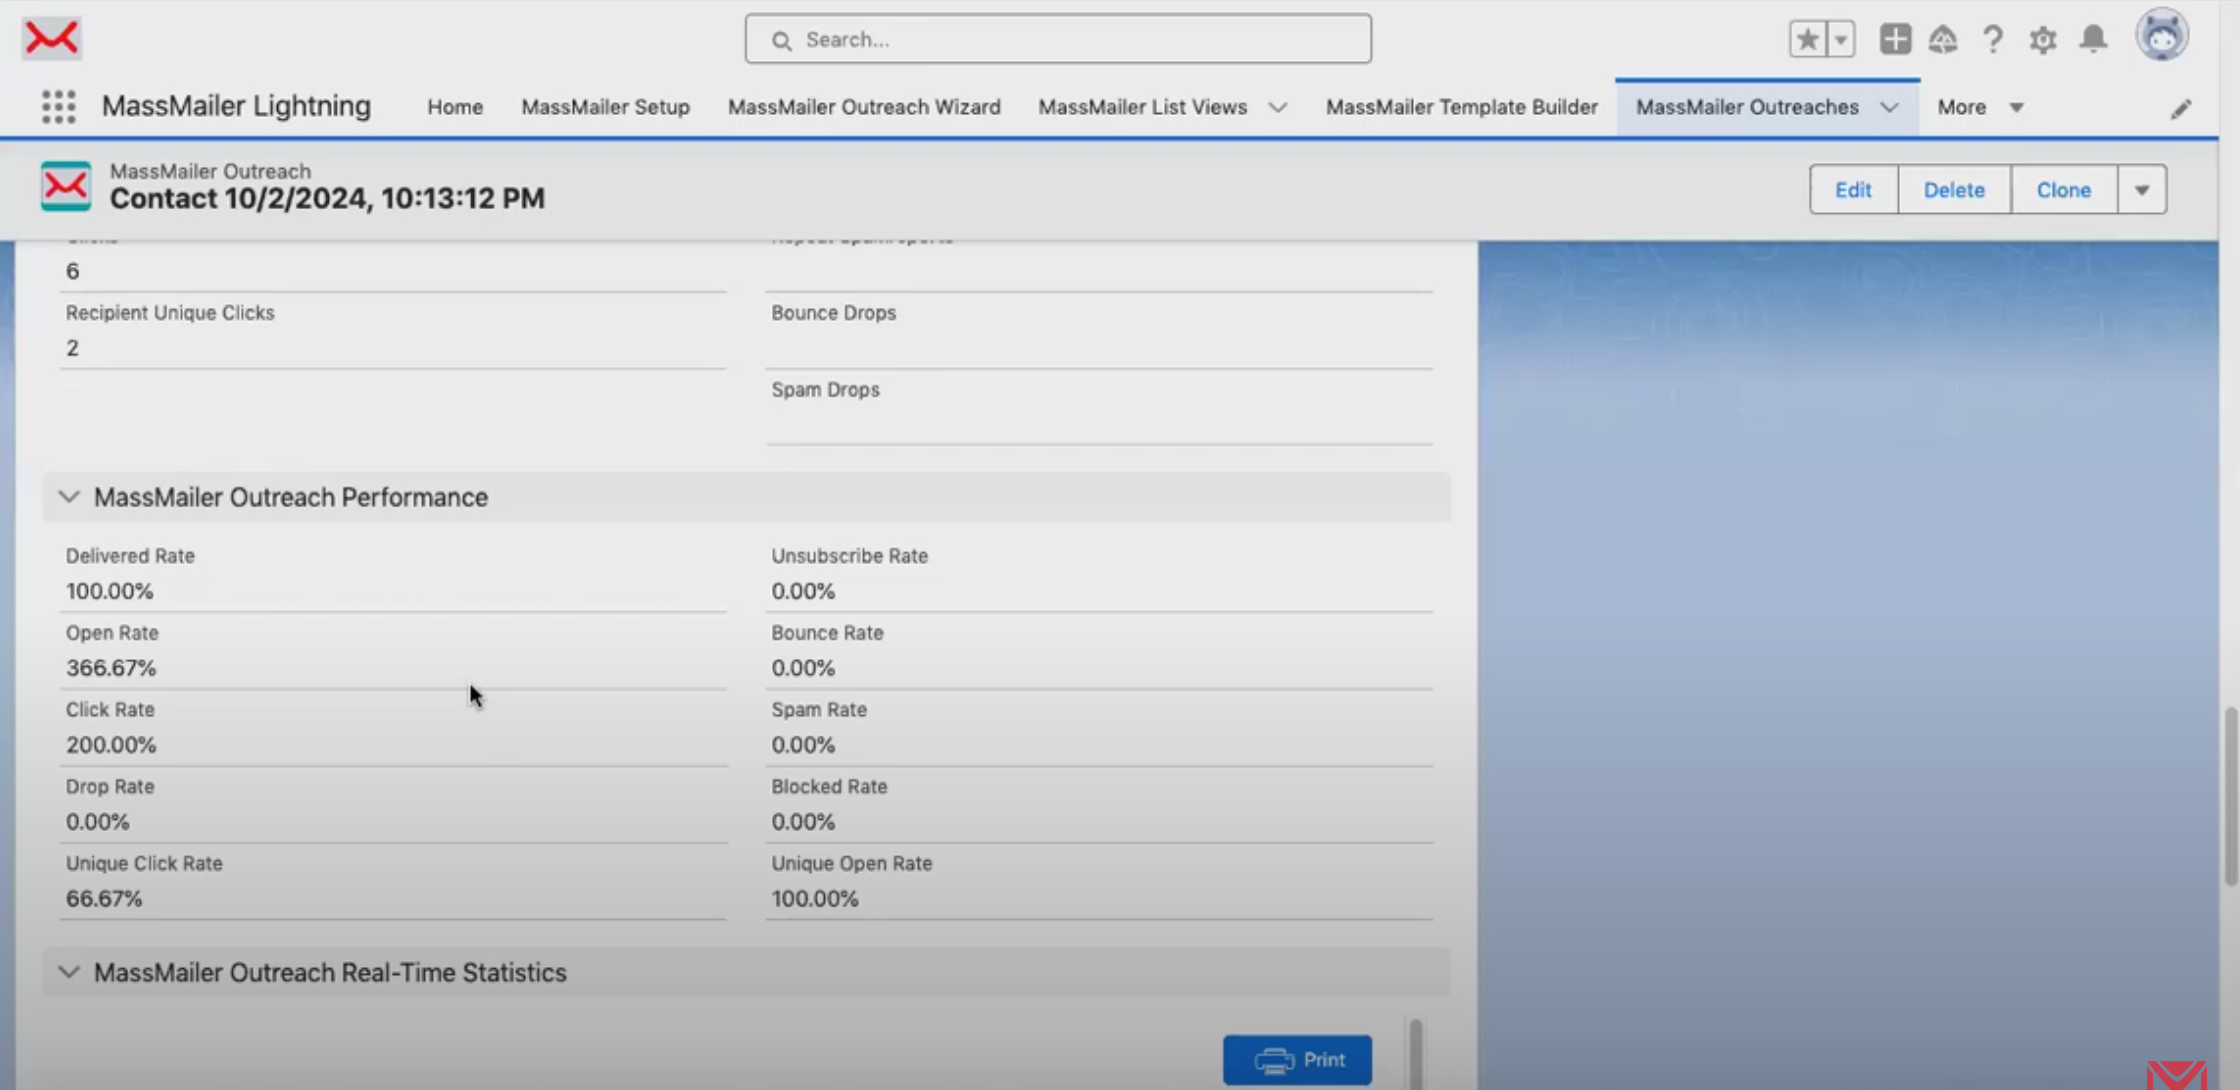Open the Setup gear icon
2240x1090 pixels.
point(2042,39)
